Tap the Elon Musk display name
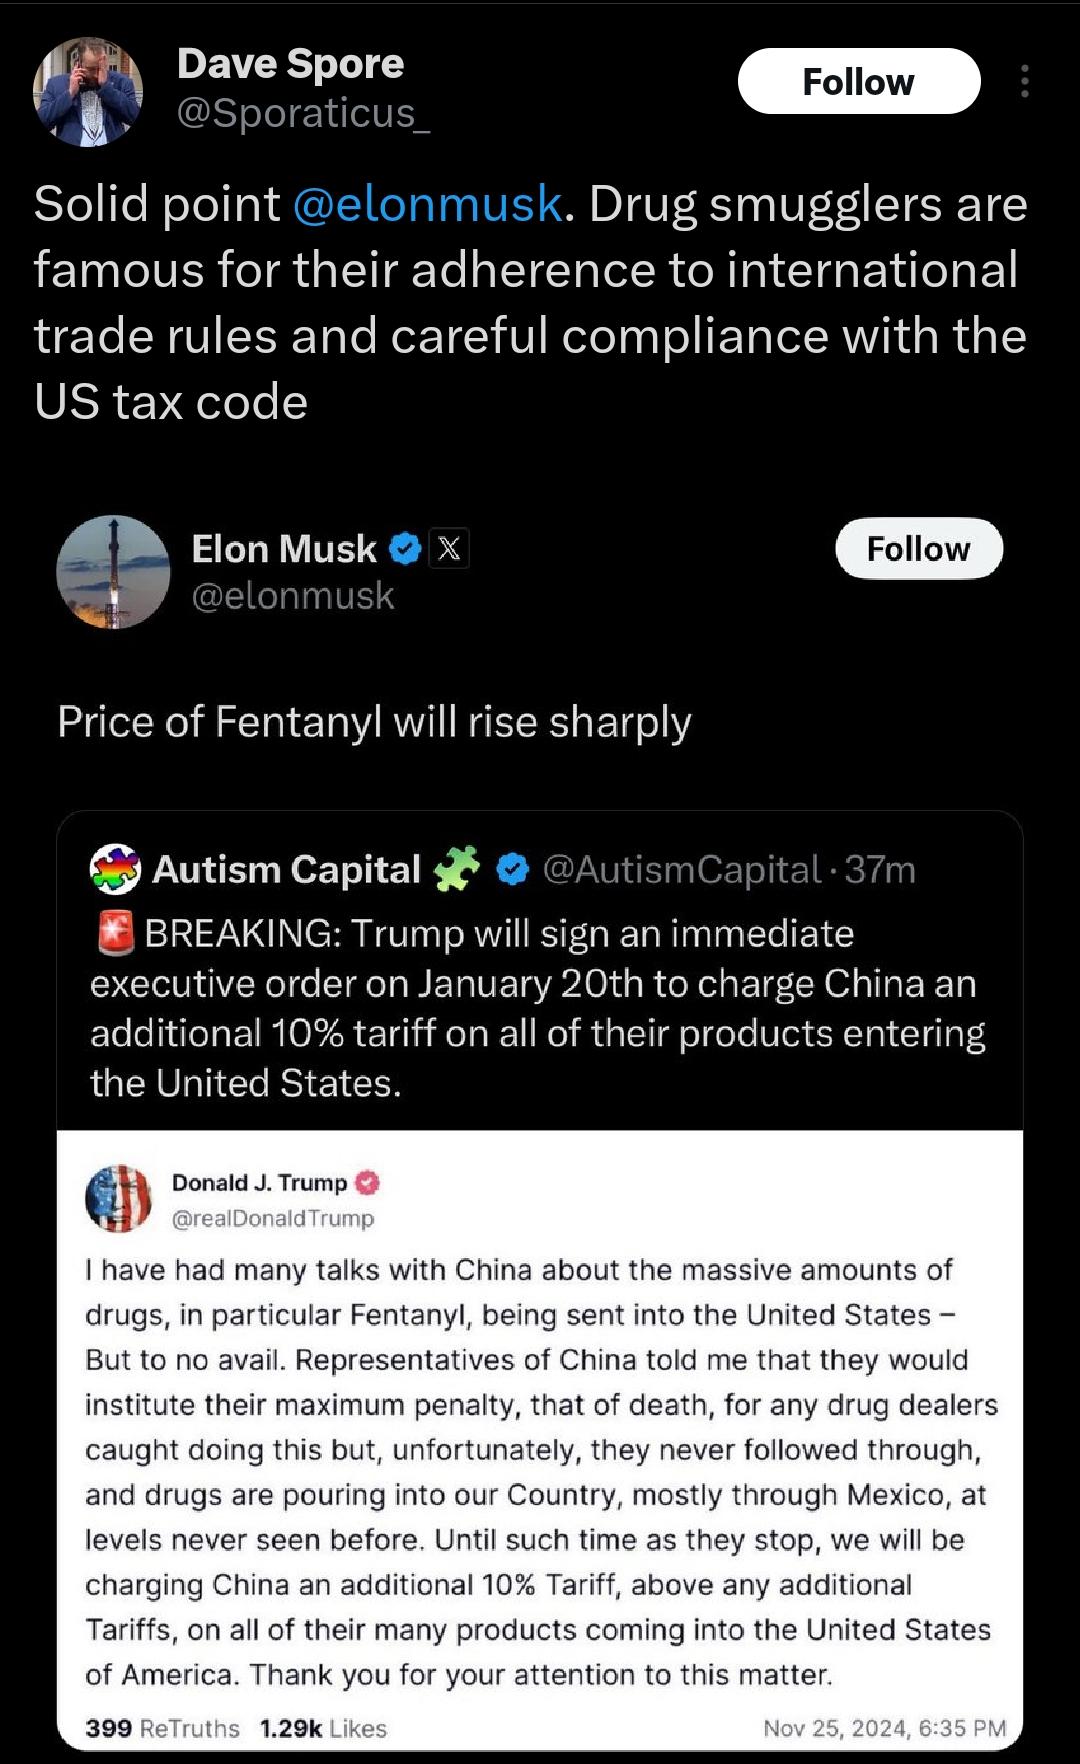Screen dimensions: 1080x1764 [x=284, y=548]
